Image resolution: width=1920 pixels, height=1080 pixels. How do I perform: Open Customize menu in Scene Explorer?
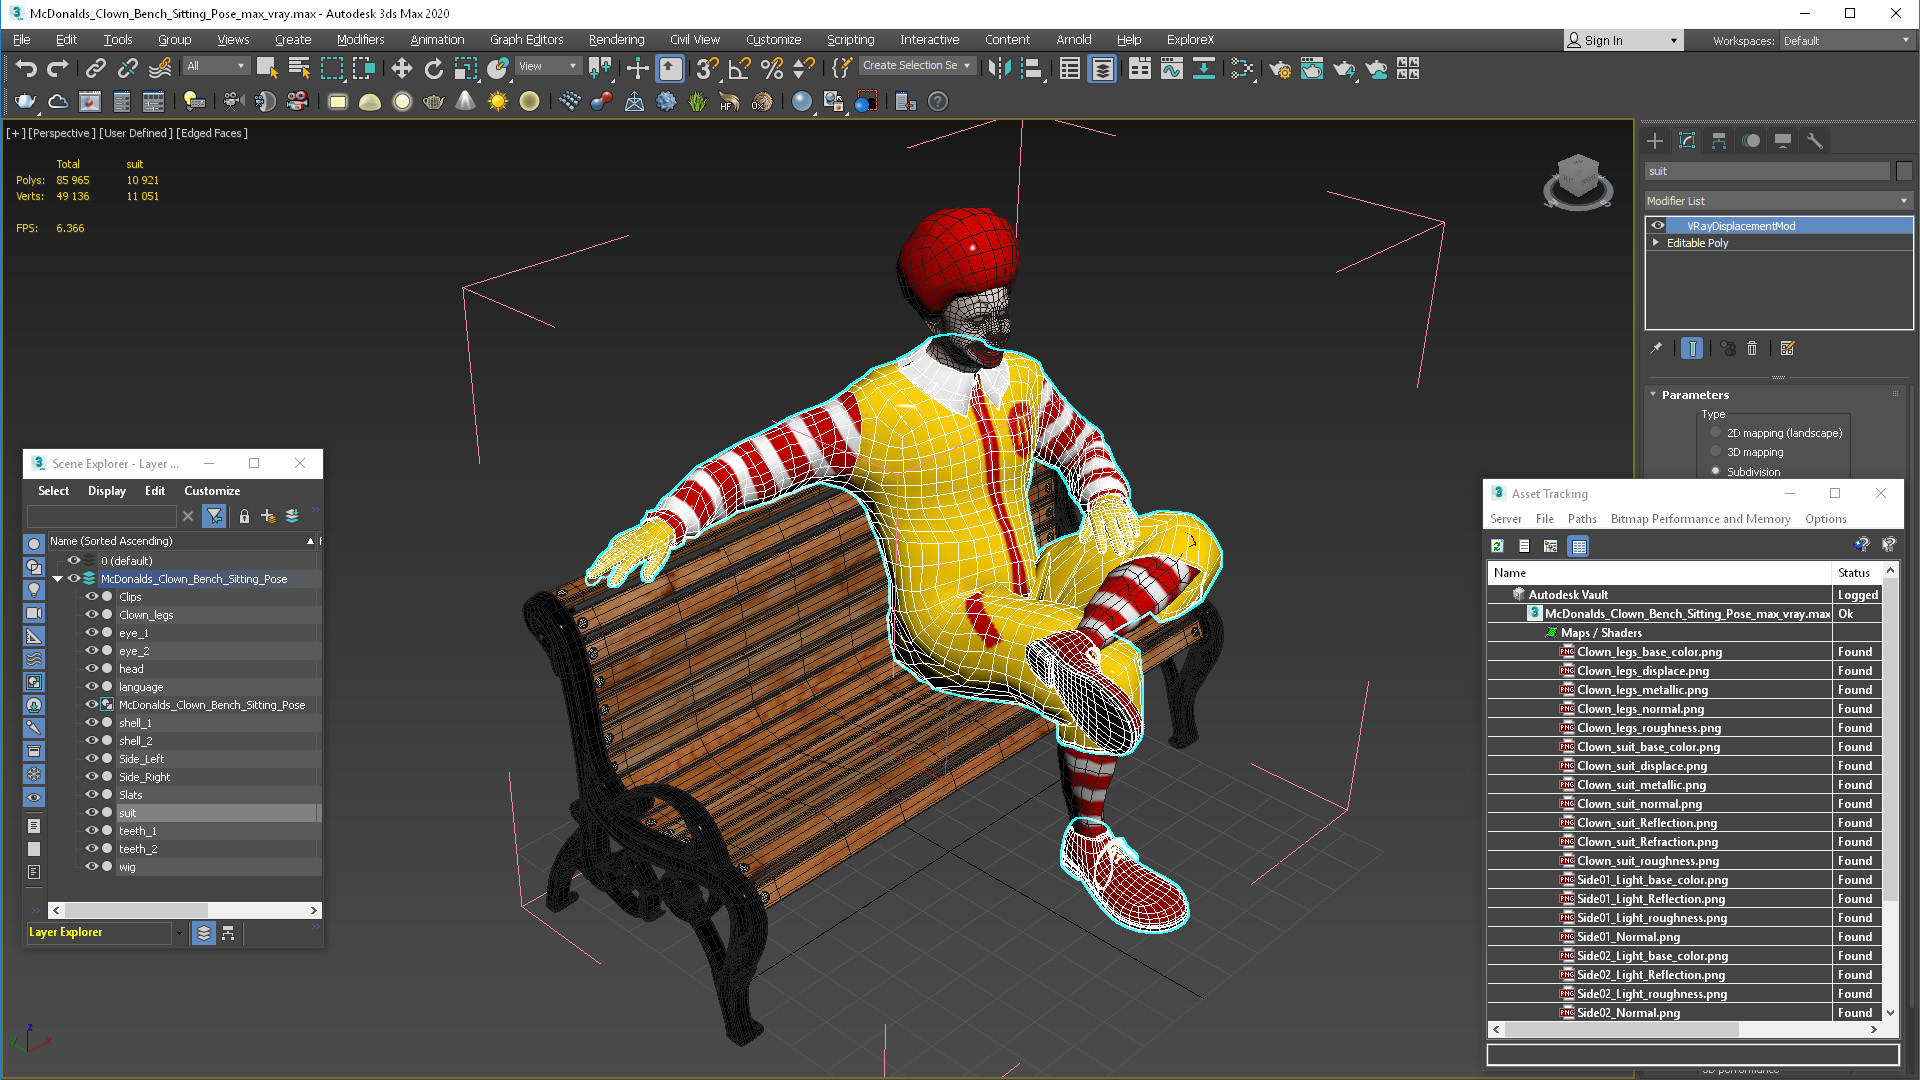click(x=212, y=491)
